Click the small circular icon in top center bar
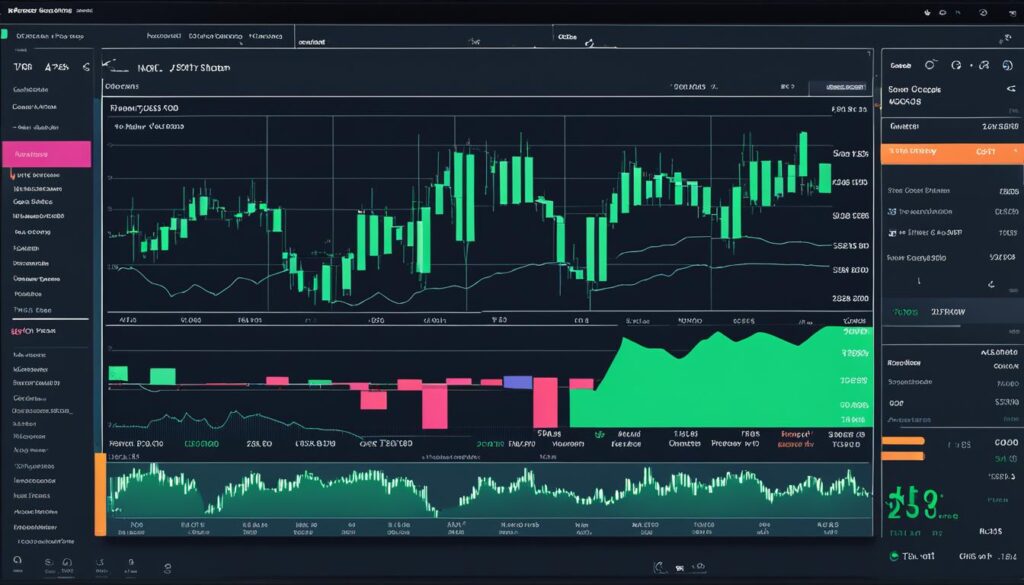 tap(589, 43)
